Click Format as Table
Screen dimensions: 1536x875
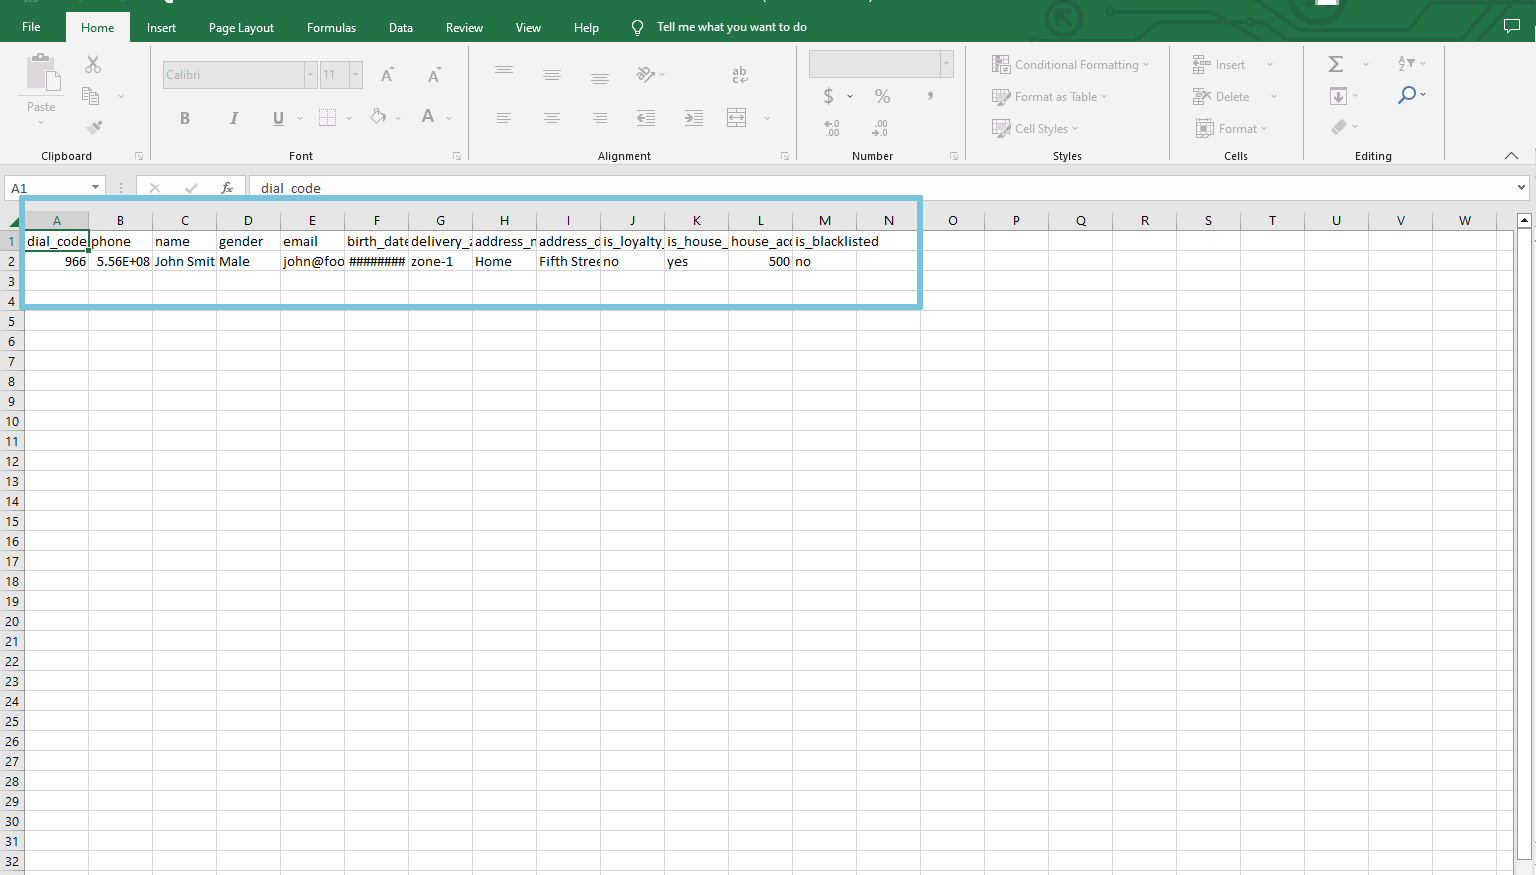1050,96
